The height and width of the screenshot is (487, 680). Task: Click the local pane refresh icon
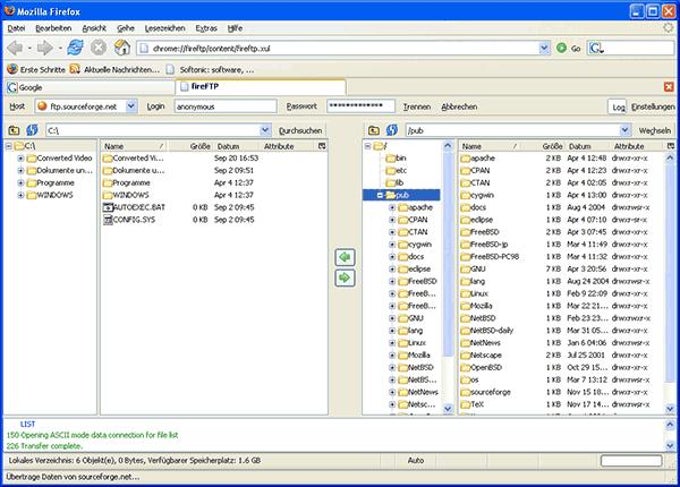[32, 130]
